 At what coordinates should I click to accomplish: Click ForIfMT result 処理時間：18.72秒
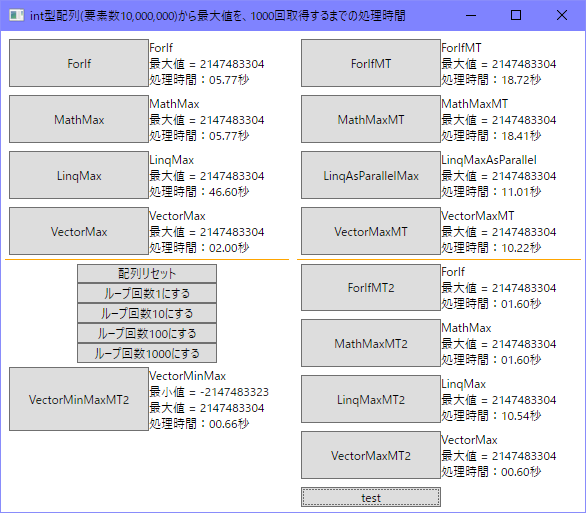491,80
